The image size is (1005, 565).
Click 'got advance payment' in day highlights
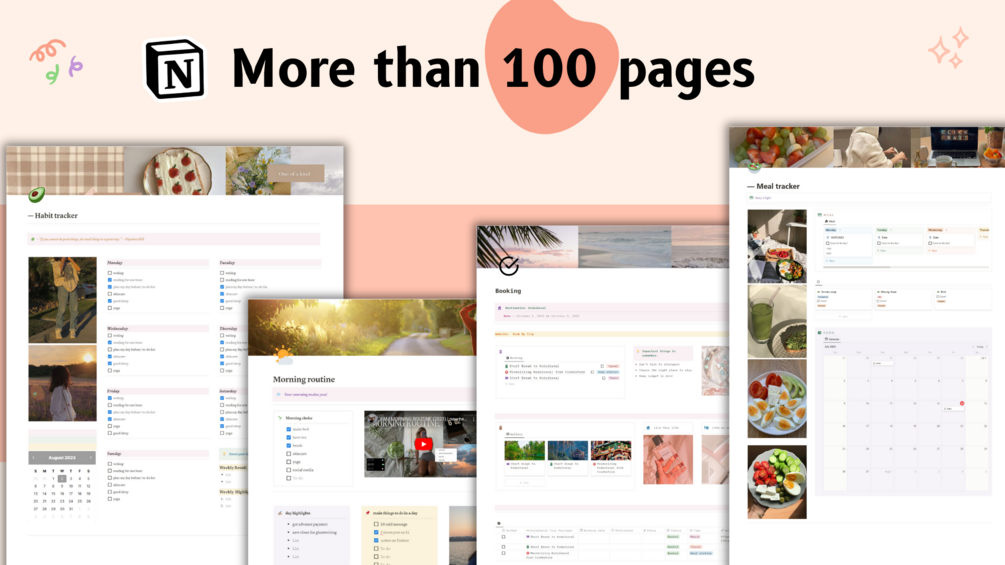(x=310, y=524)
